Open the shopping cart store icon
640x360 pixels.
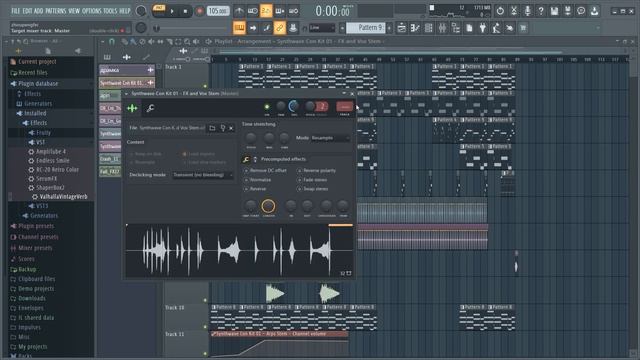click(523, 28)
